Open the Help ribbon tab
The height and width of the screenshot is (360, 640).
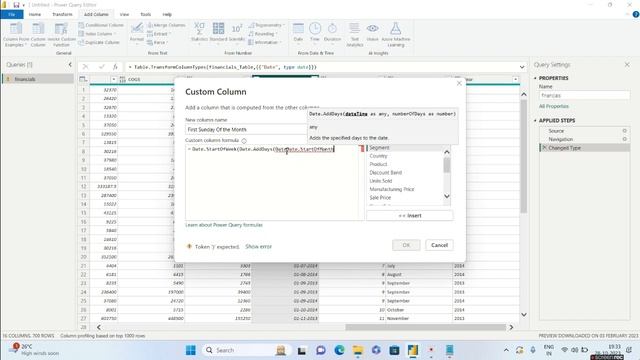coord(167,14)
